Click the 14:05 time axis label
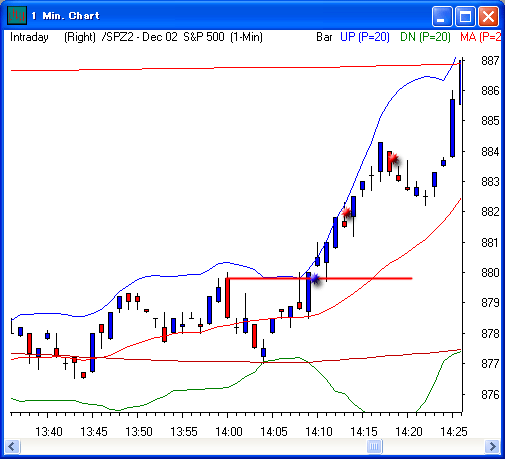 274,432
